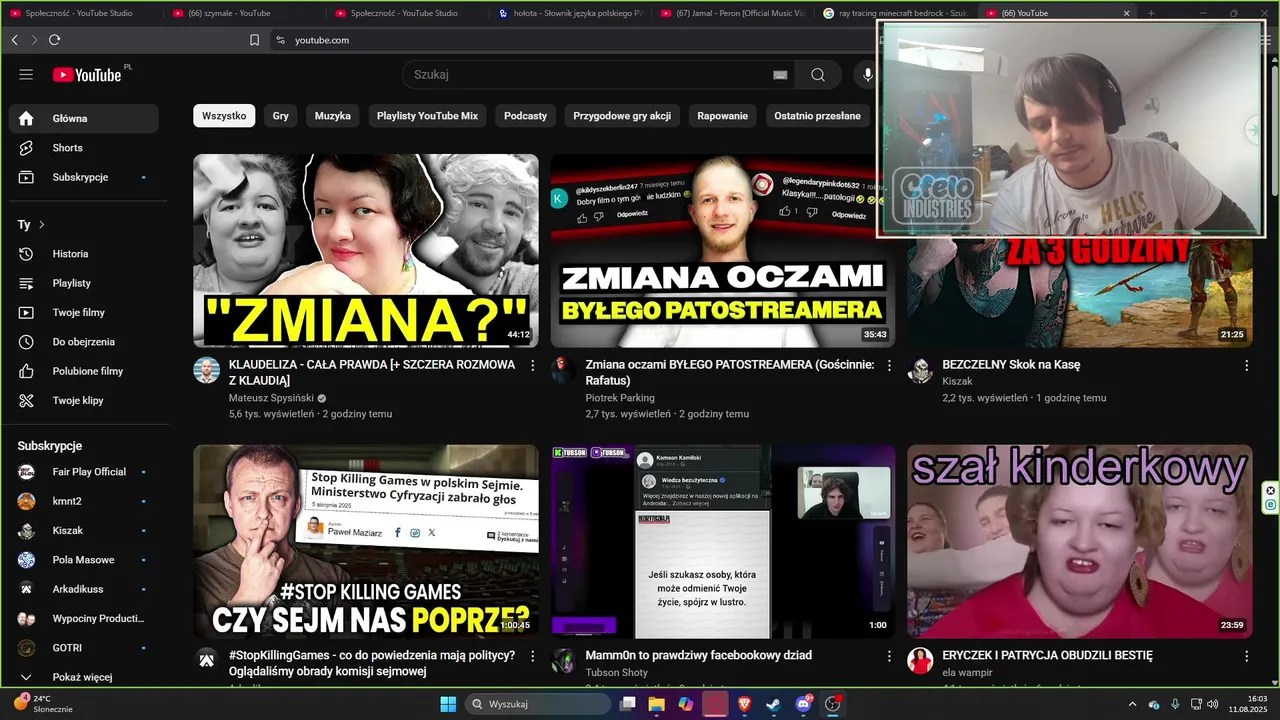This screenshot has height=720, width=1280.
Task: Open Kiszak channel avatar under BEZCZELNY video
Action: pyautogui.click(x=920, y=371)
